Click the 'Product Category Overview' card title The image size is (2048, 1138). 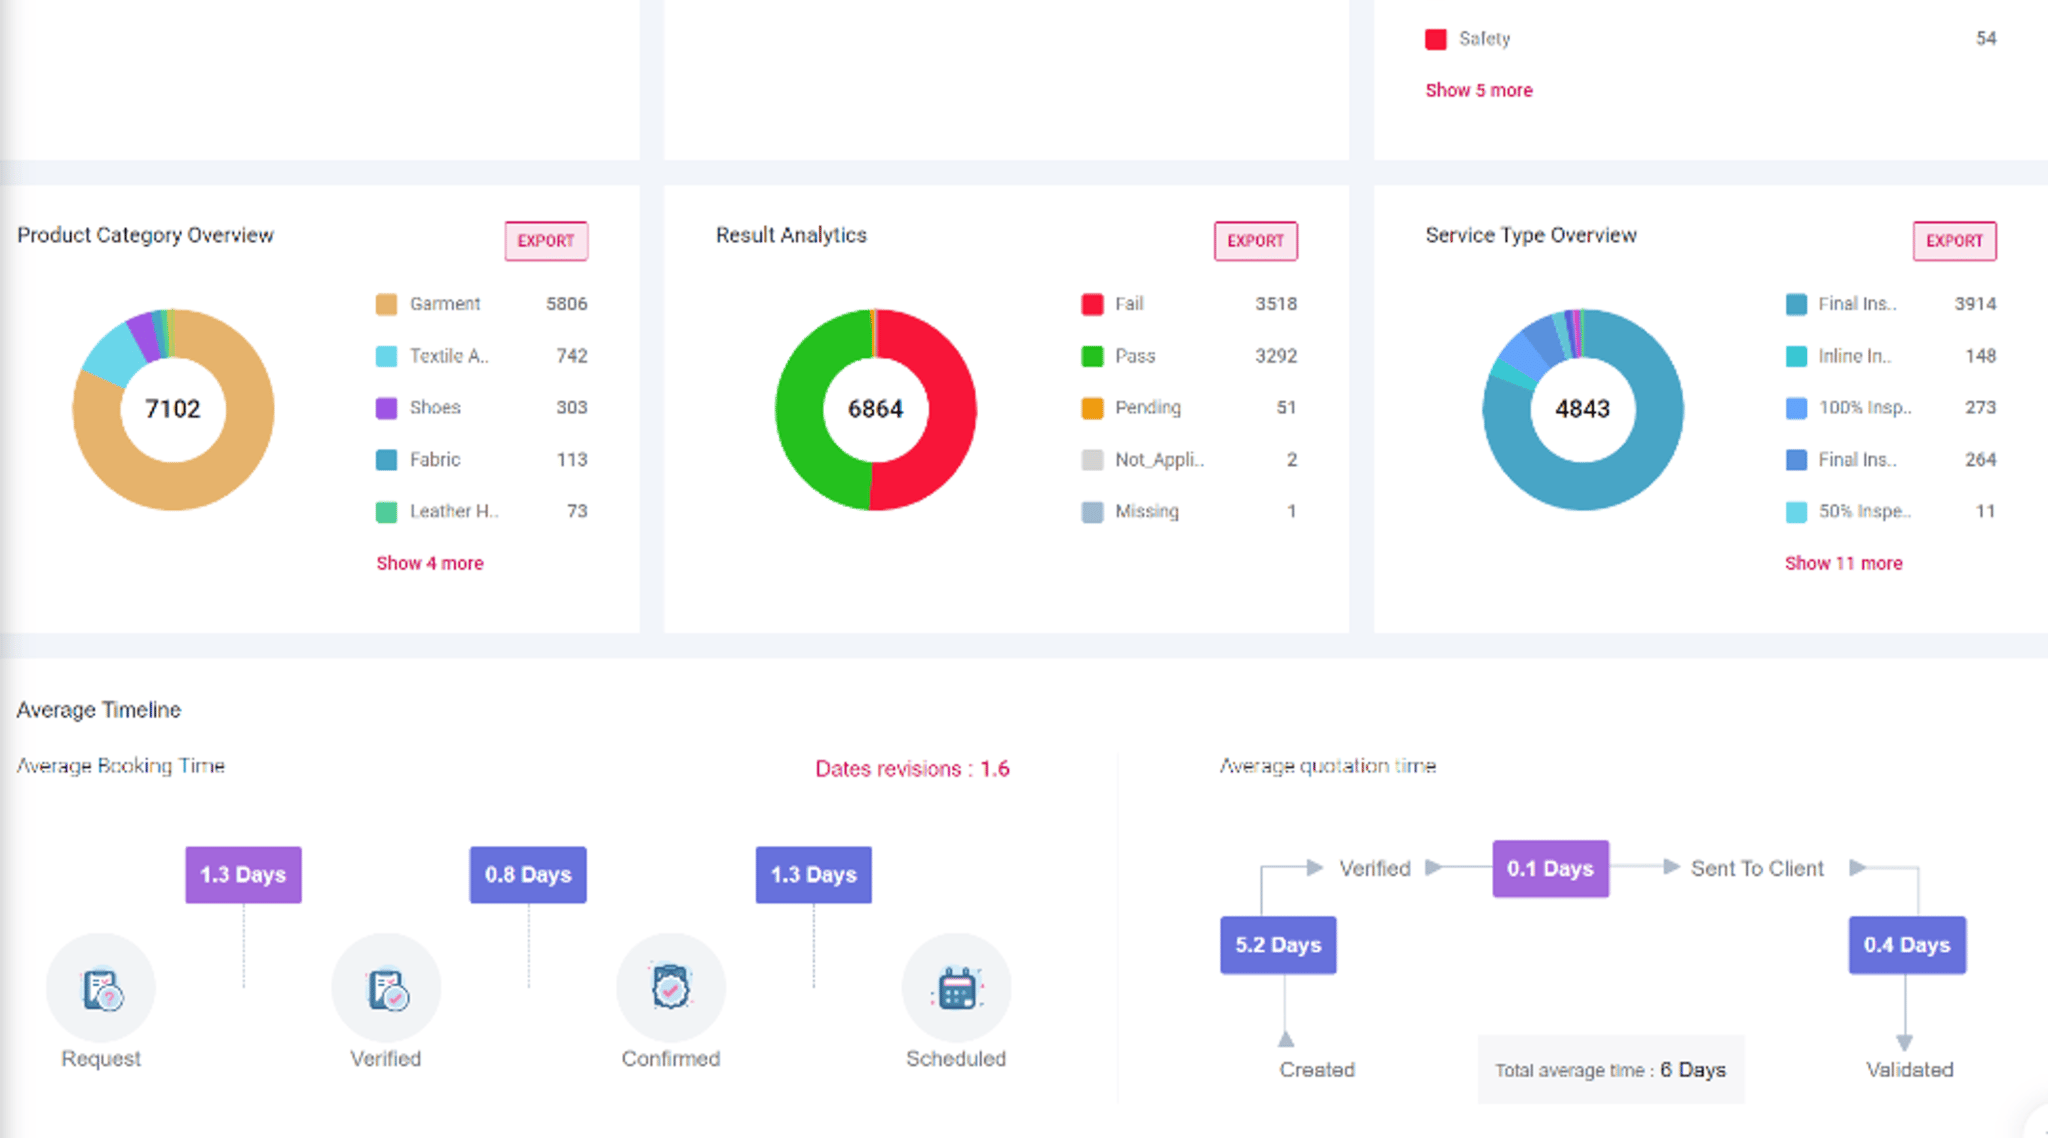(145, 235)
